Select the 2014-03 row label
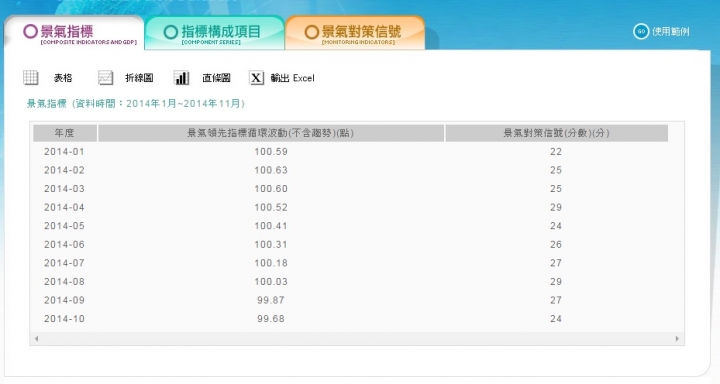The image size is (720, 384). tap(64, 189)
